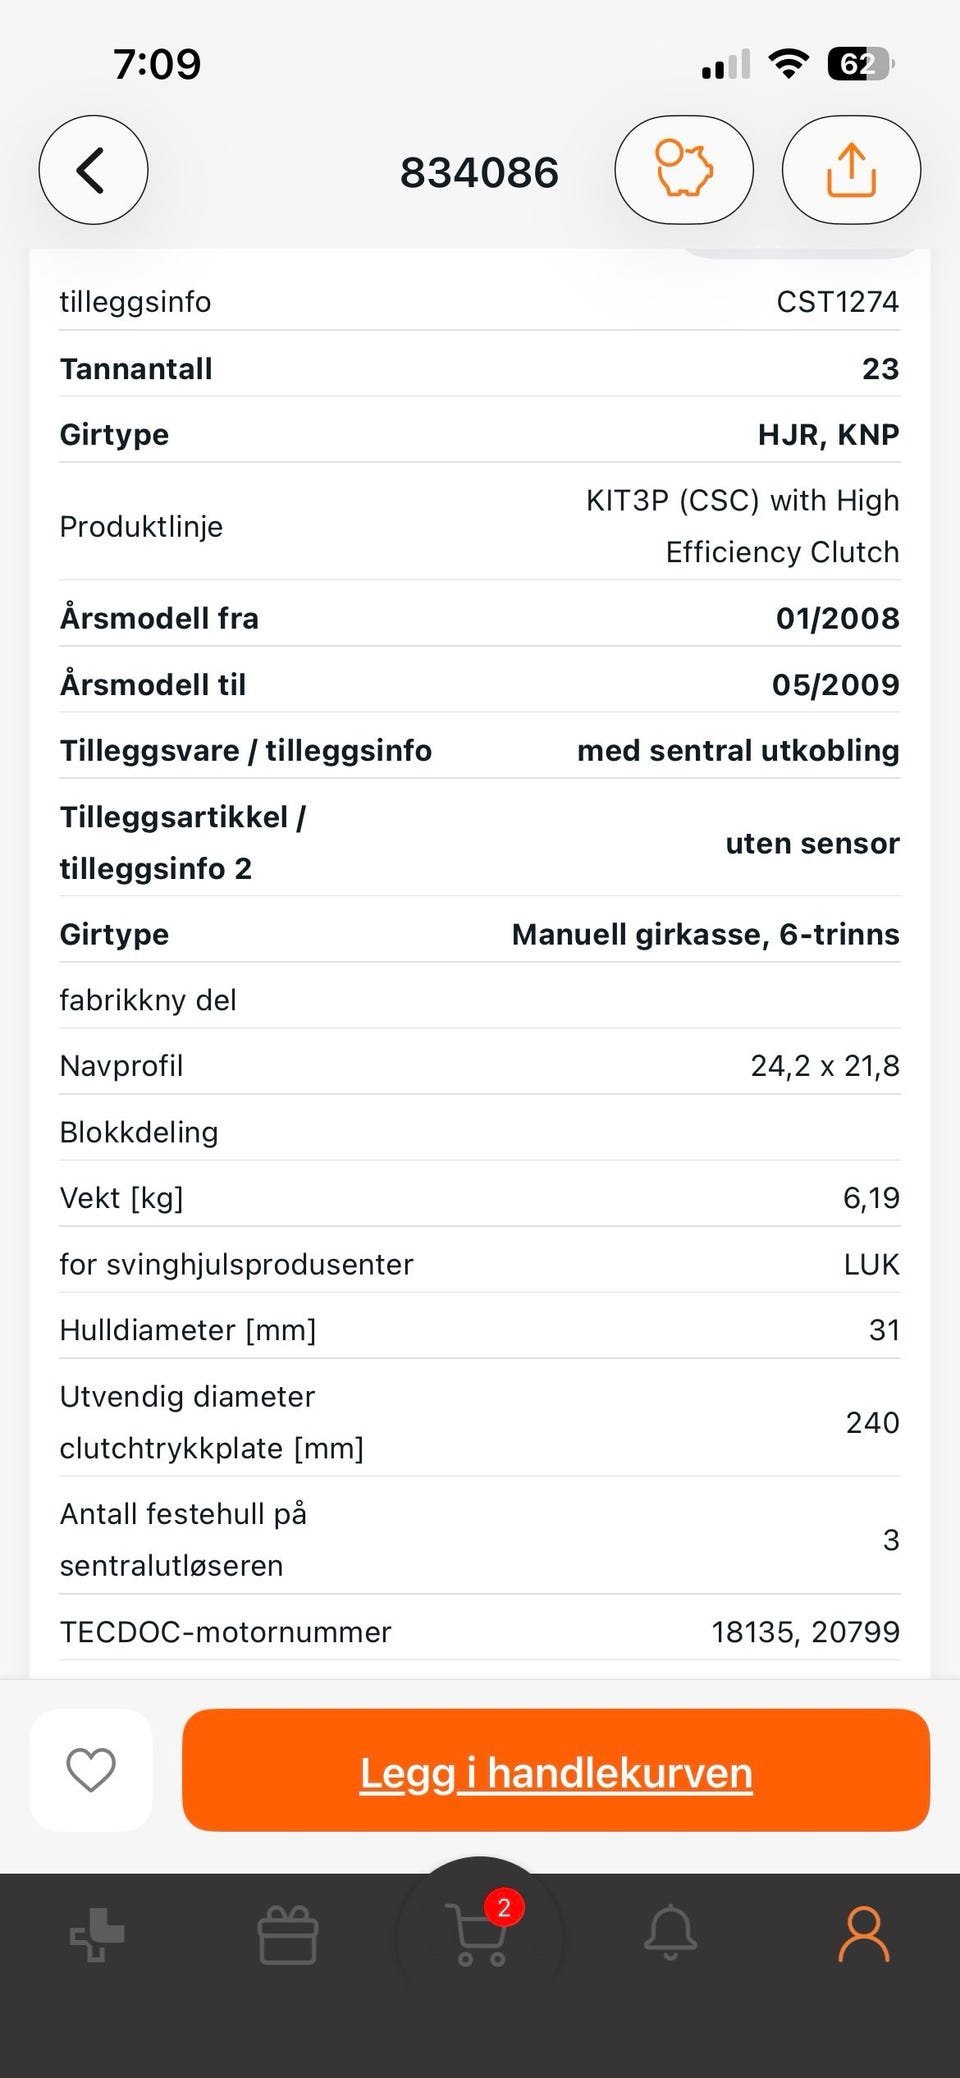Viewport: 960px width, 2078px height.
Task: Tap the TECDOC-motornummer value 18135, 20799
Action: (805, 1632)
